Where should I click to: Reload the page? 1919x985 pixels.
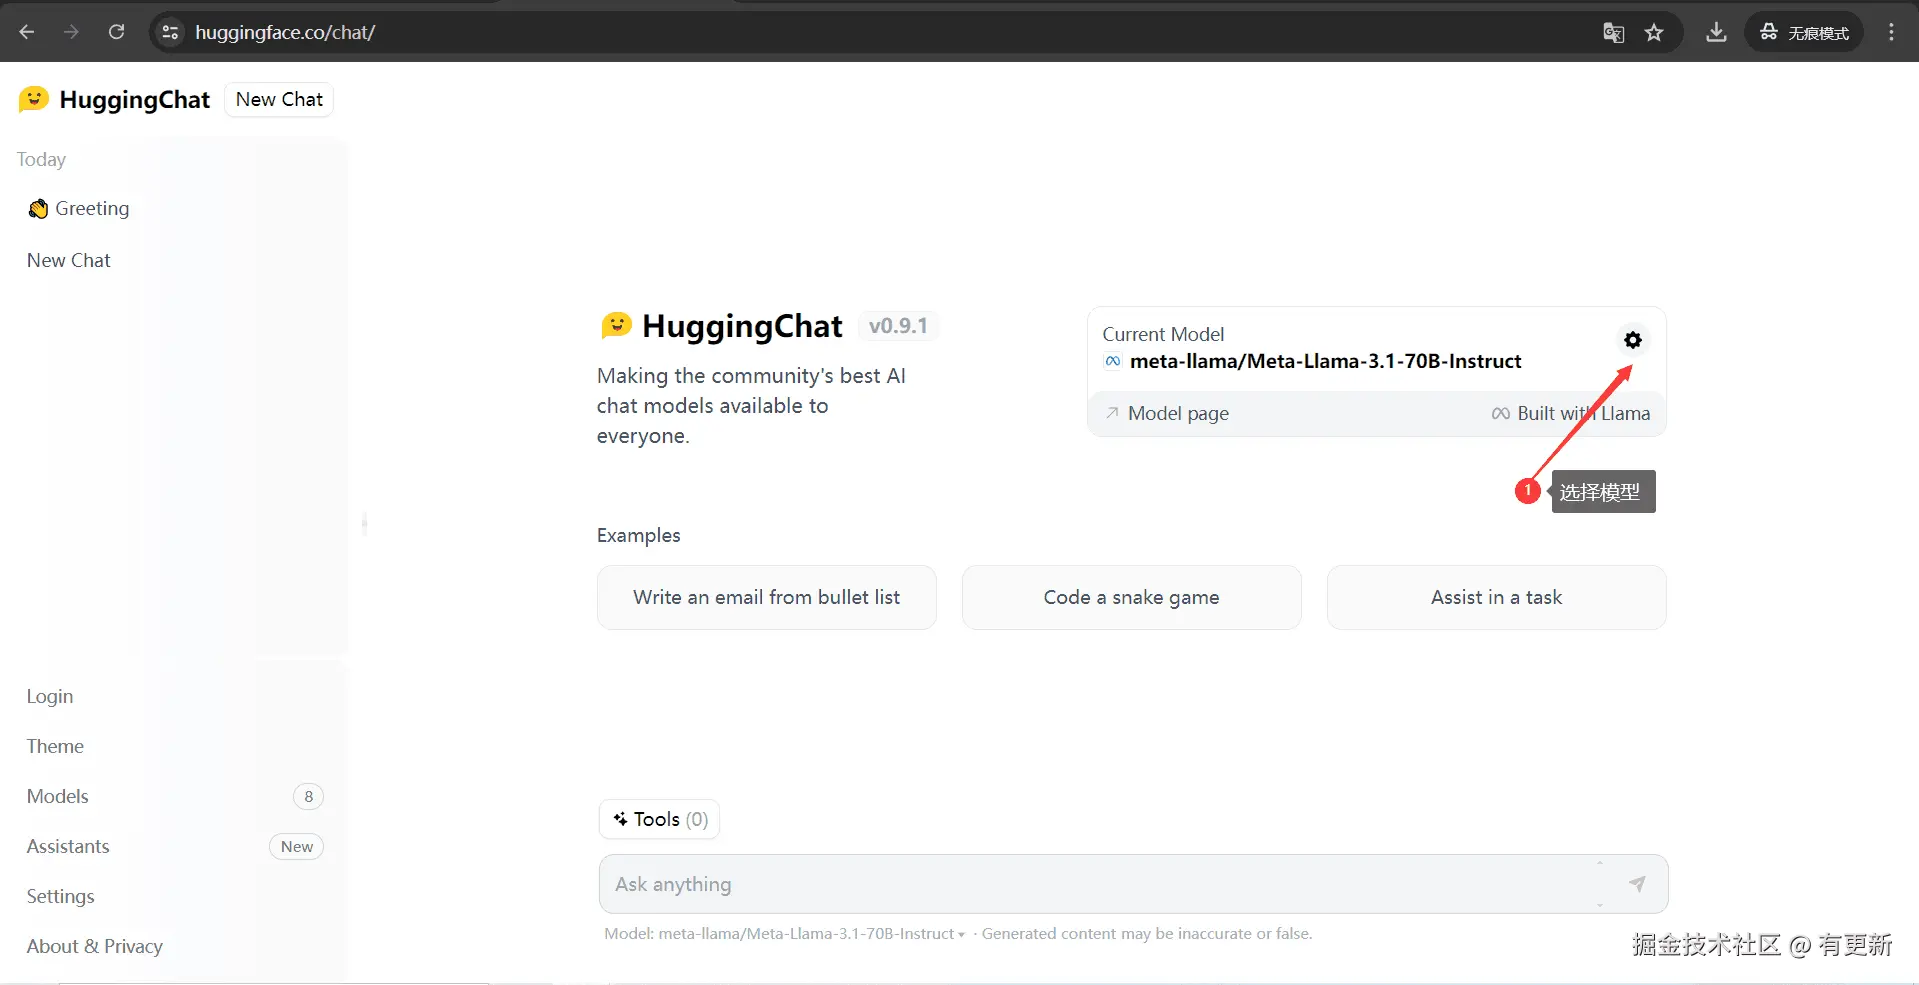click(116, 32)
